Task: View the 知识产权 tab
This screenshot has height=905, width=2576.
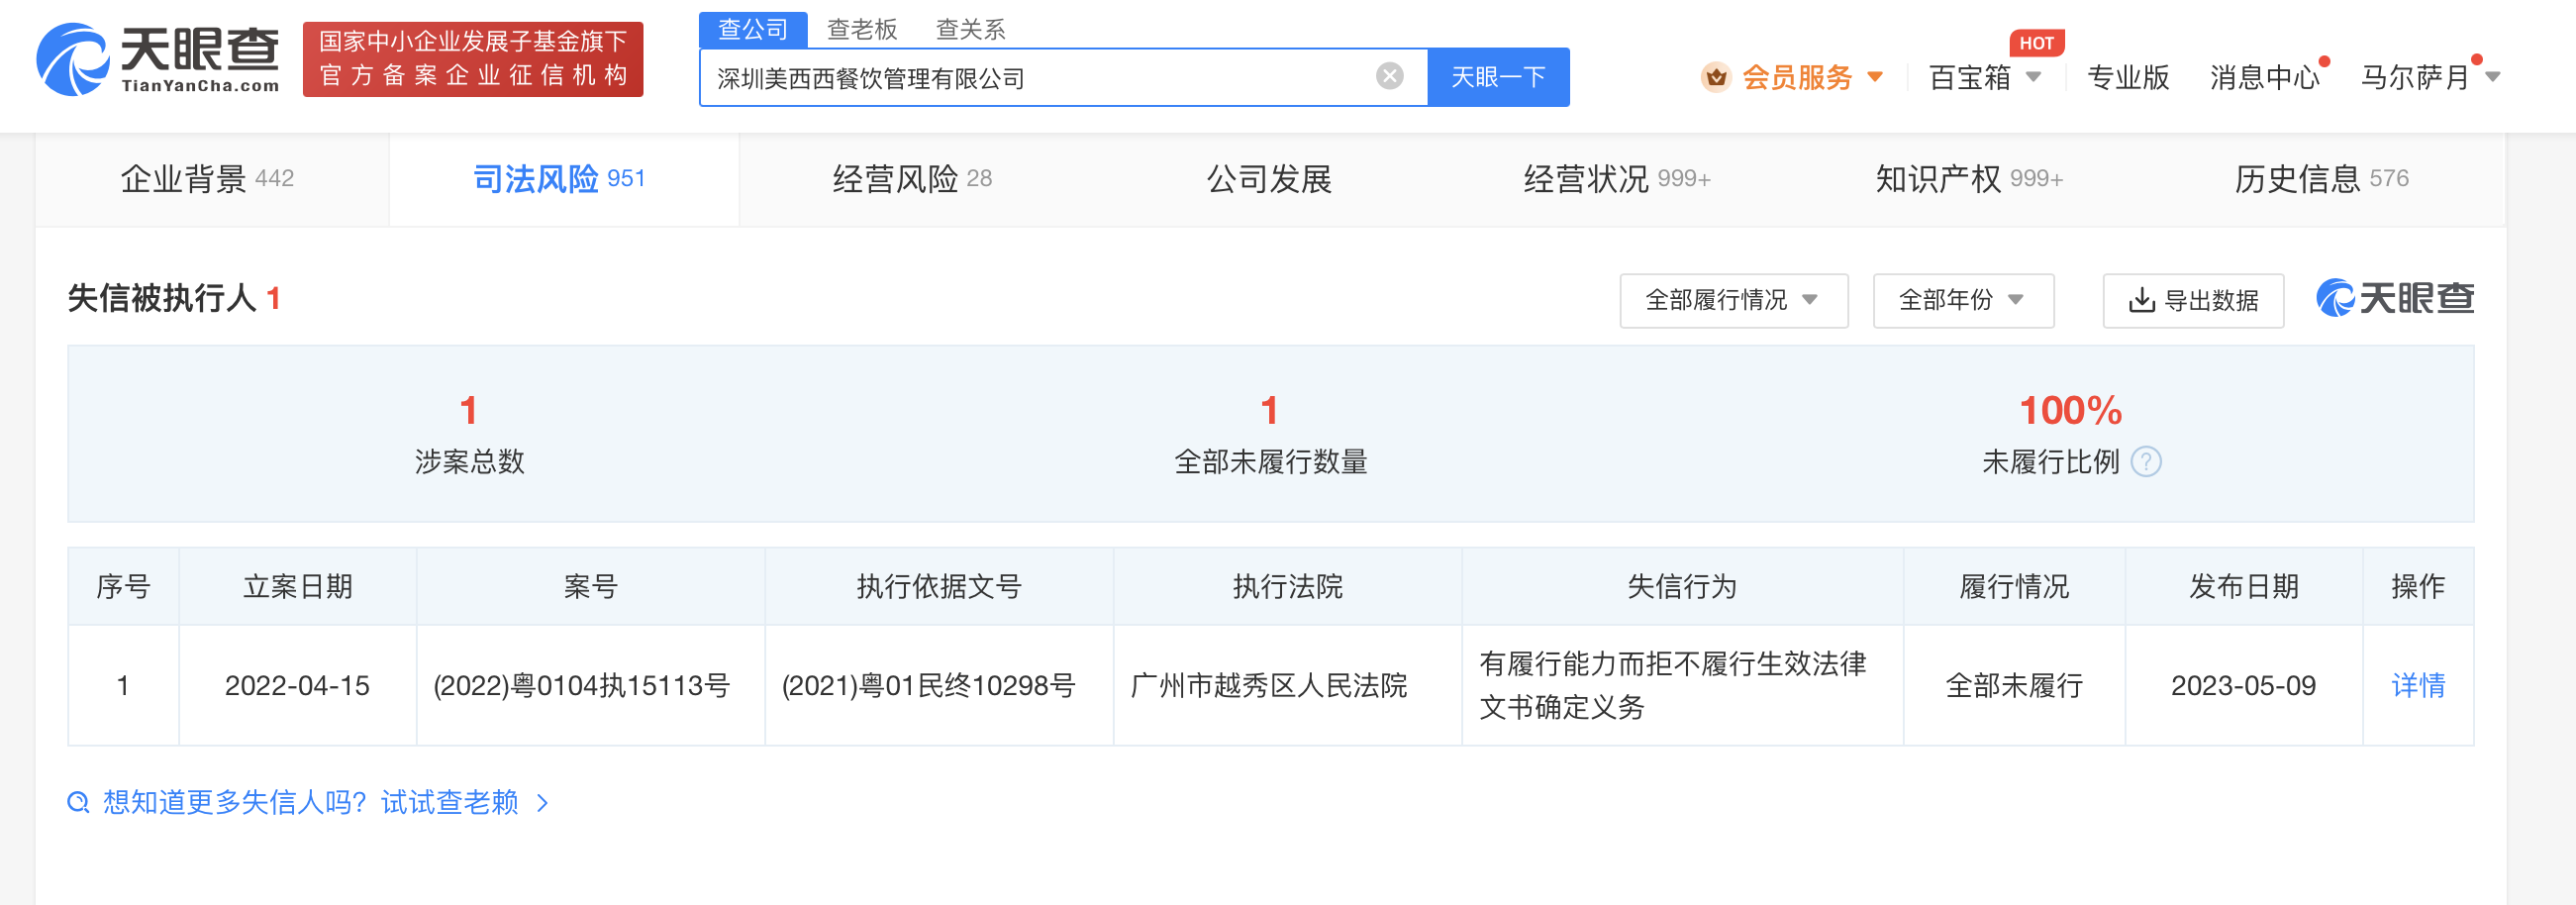Action: point(1969,179)
